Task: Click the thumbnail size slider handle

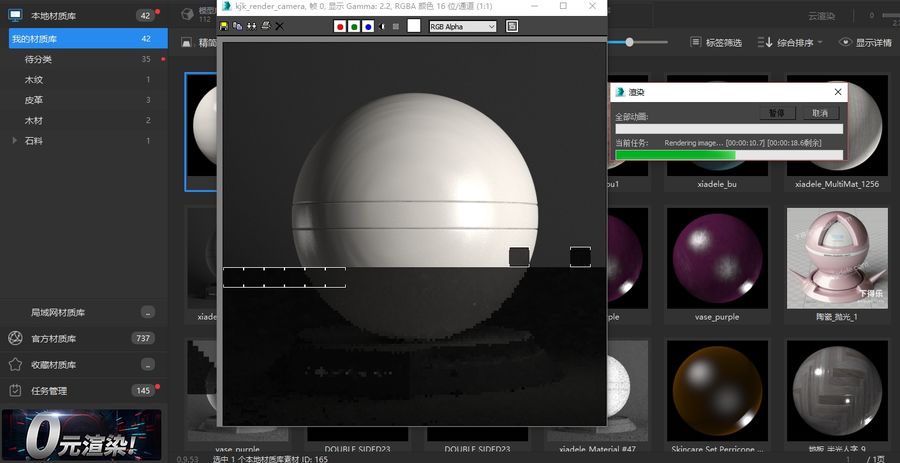Action: tap(630, 42)
